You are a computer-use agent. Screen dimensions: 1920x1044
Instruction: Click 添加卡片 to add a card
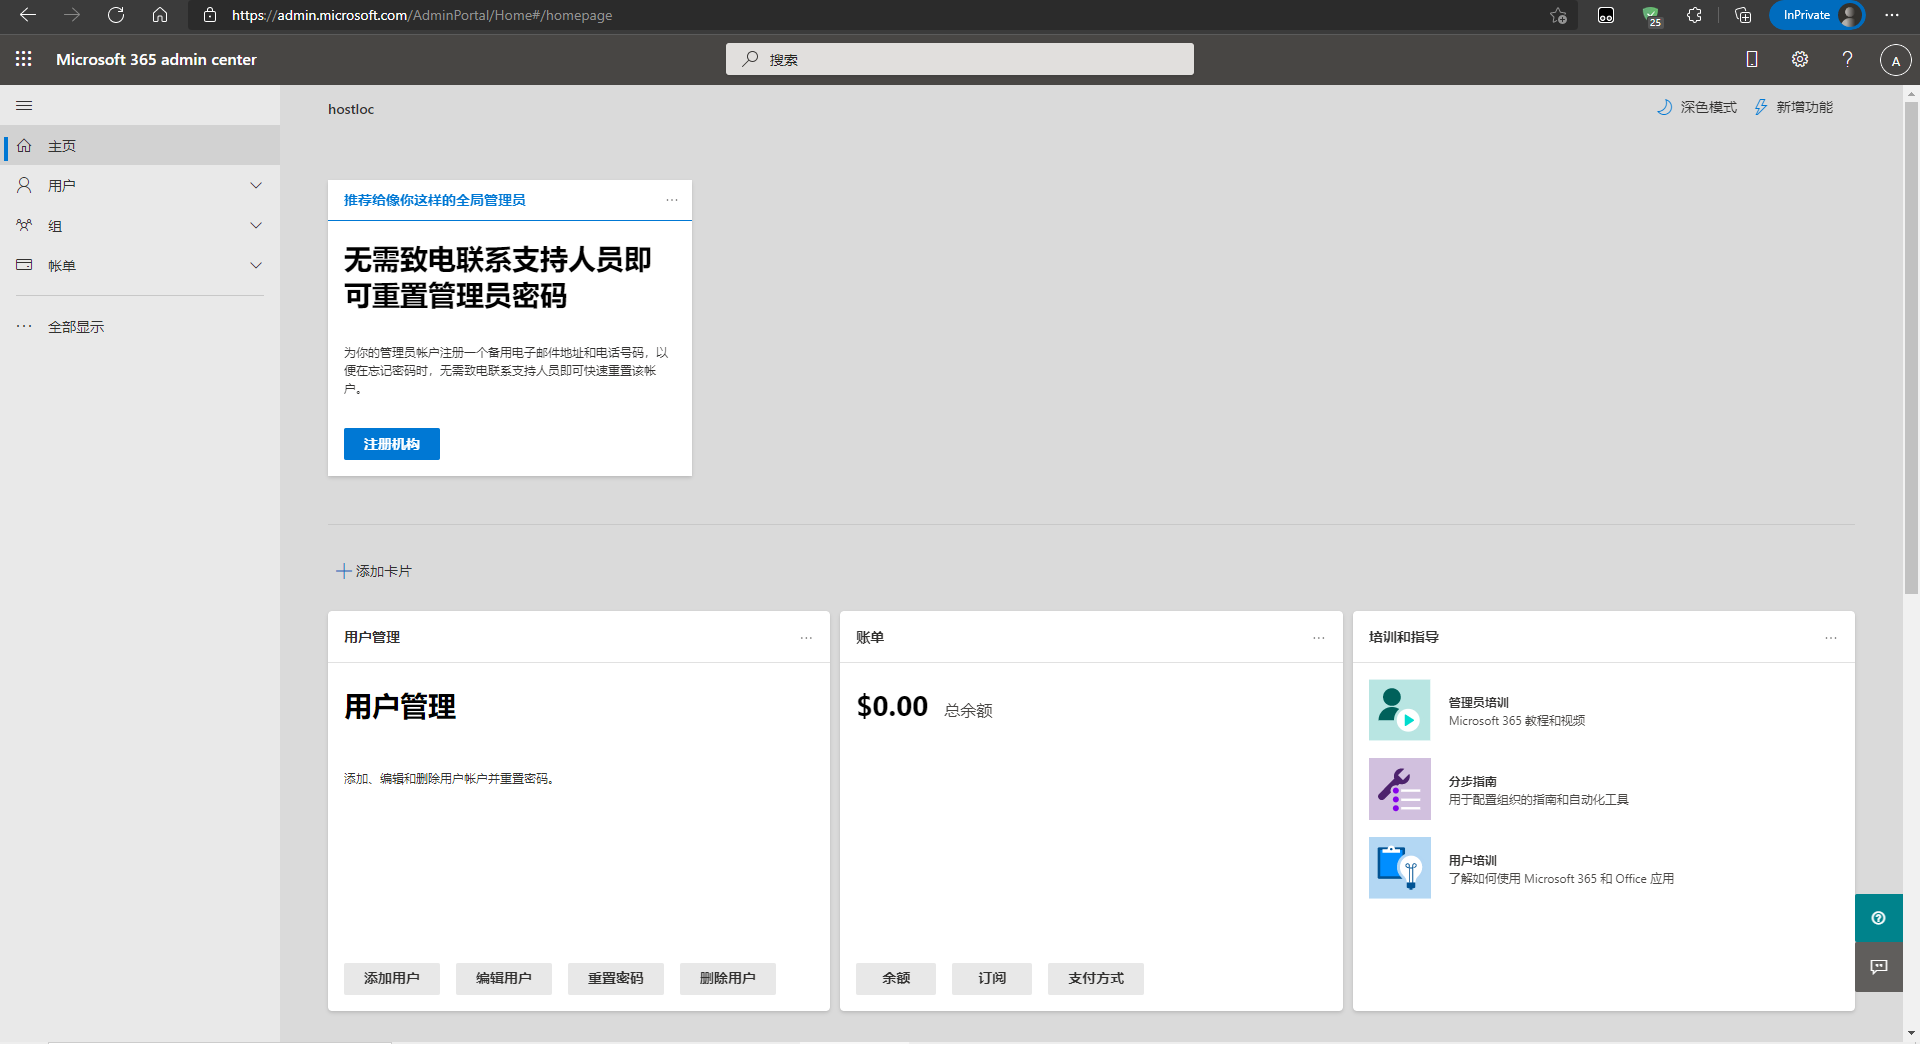point(374,571)
